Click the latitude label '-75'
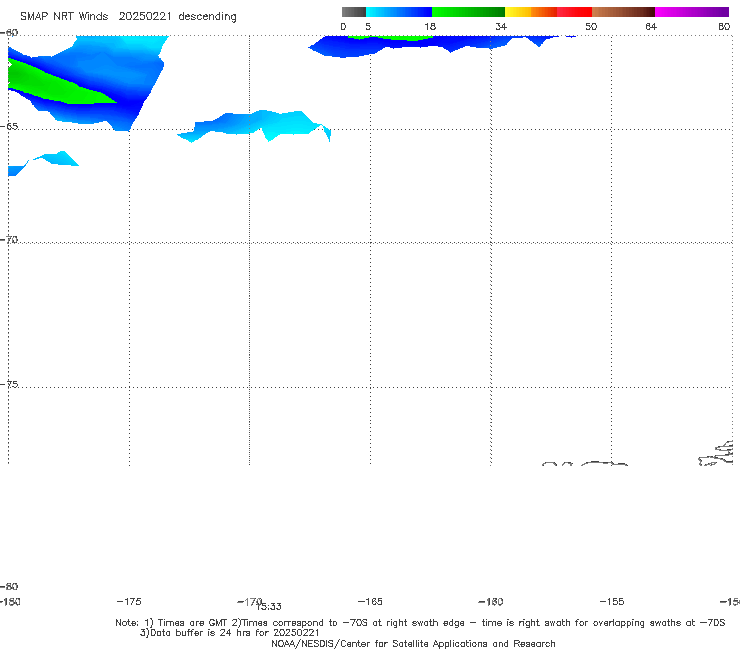This screenshot has height=650, width=740. [x=9, y=384]
